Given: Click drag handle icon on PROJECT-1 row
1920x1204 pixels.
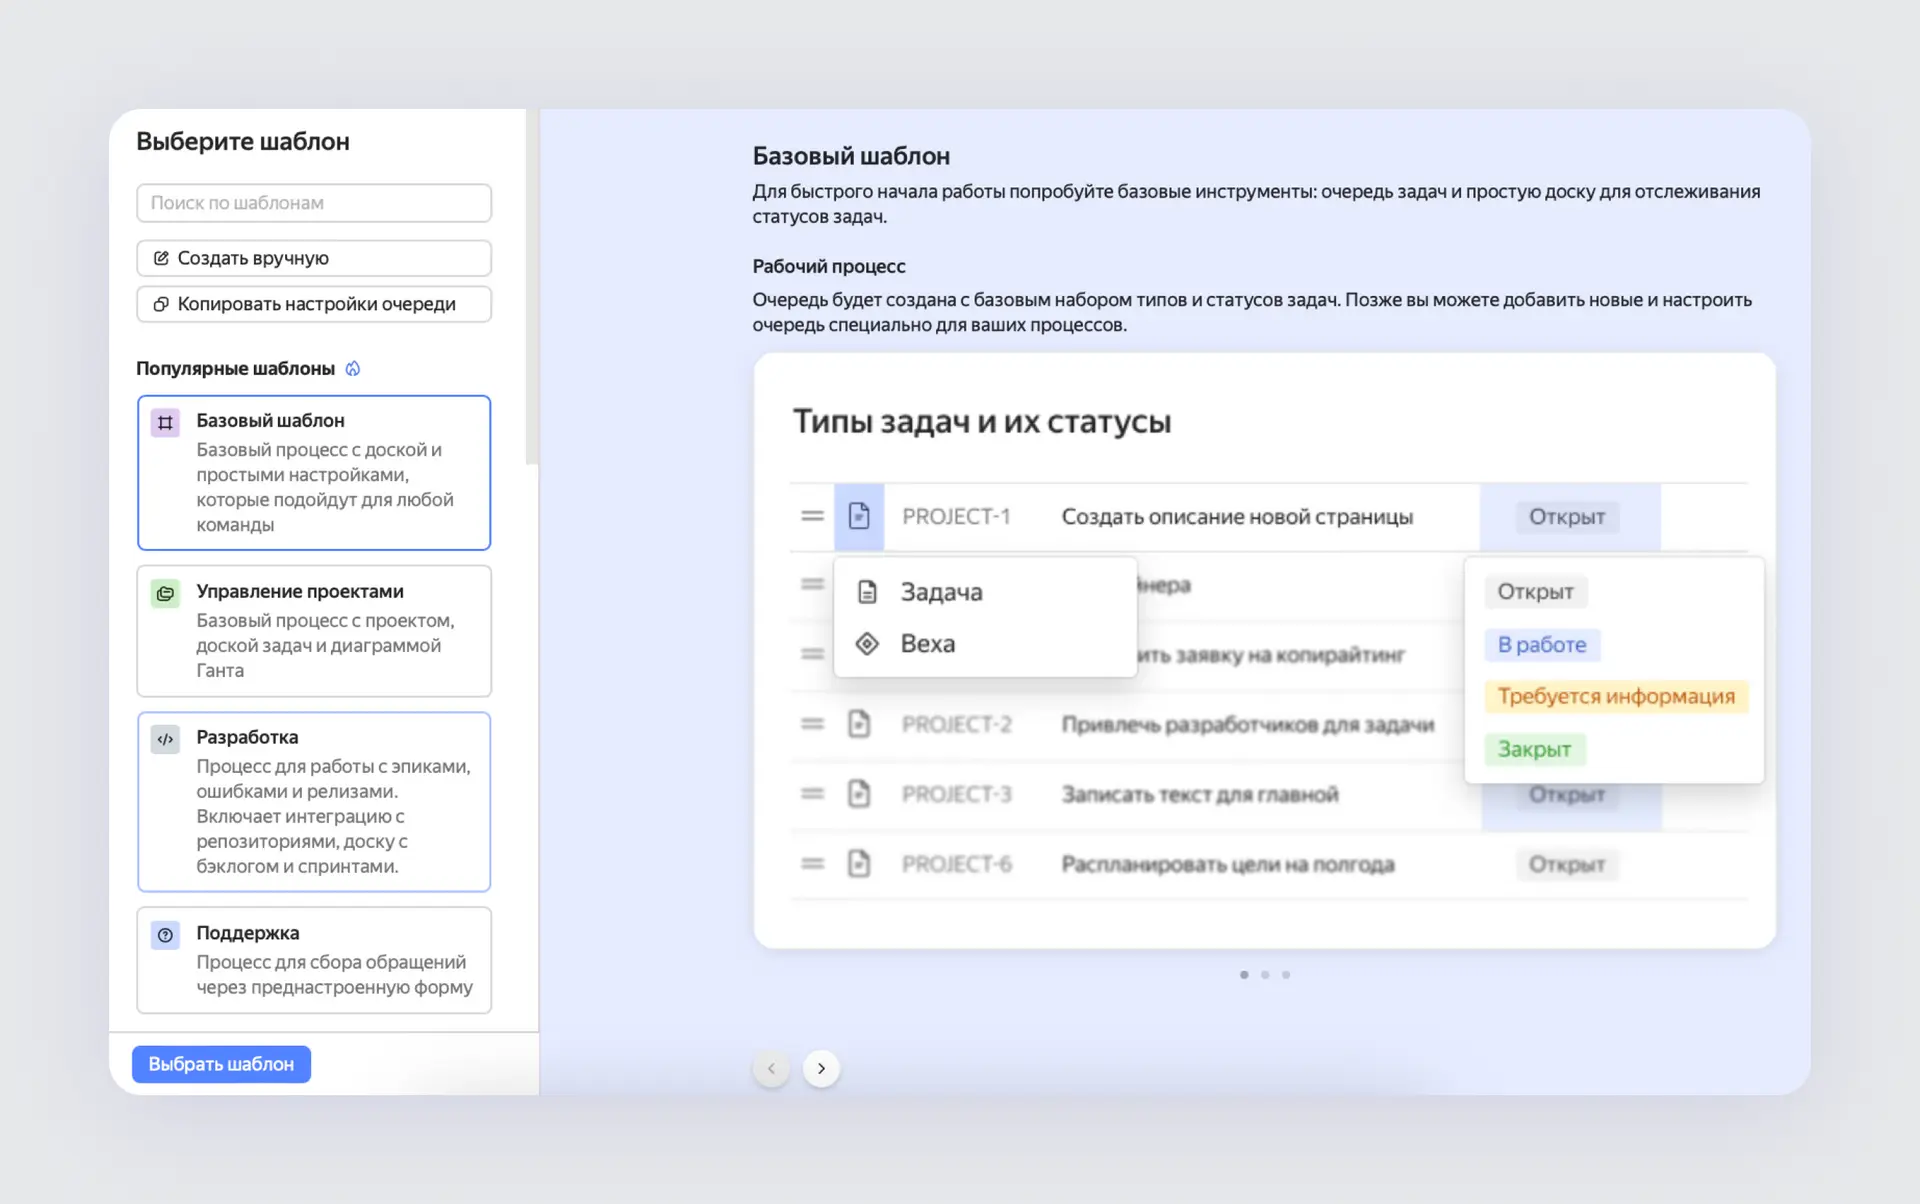Looking at the screenshot, I should click(812, 516).
